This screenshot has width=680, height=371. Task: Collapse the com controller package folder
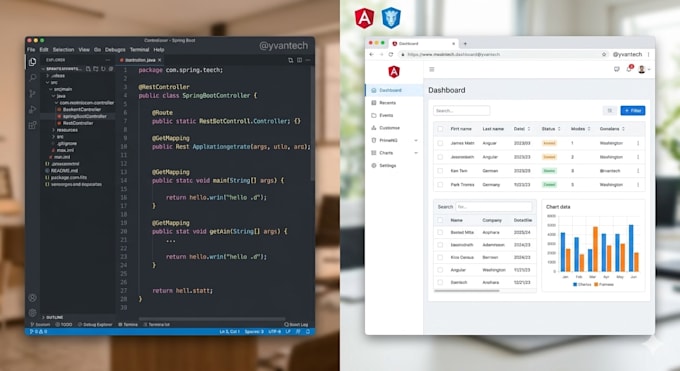click(x=56, y=103)
